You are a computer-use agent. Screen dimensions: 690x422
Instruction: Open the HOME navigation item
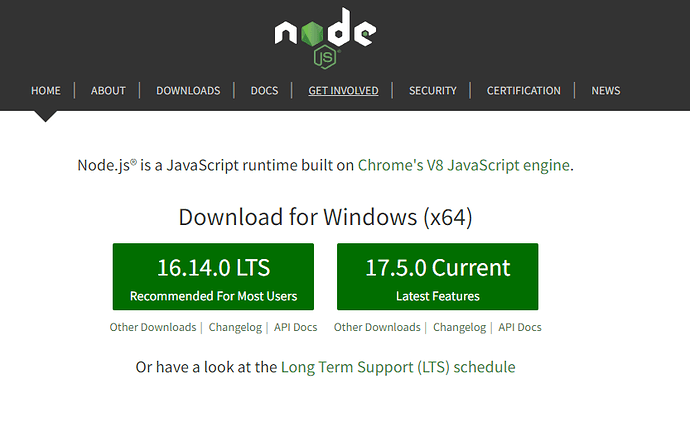coord(46,91)
